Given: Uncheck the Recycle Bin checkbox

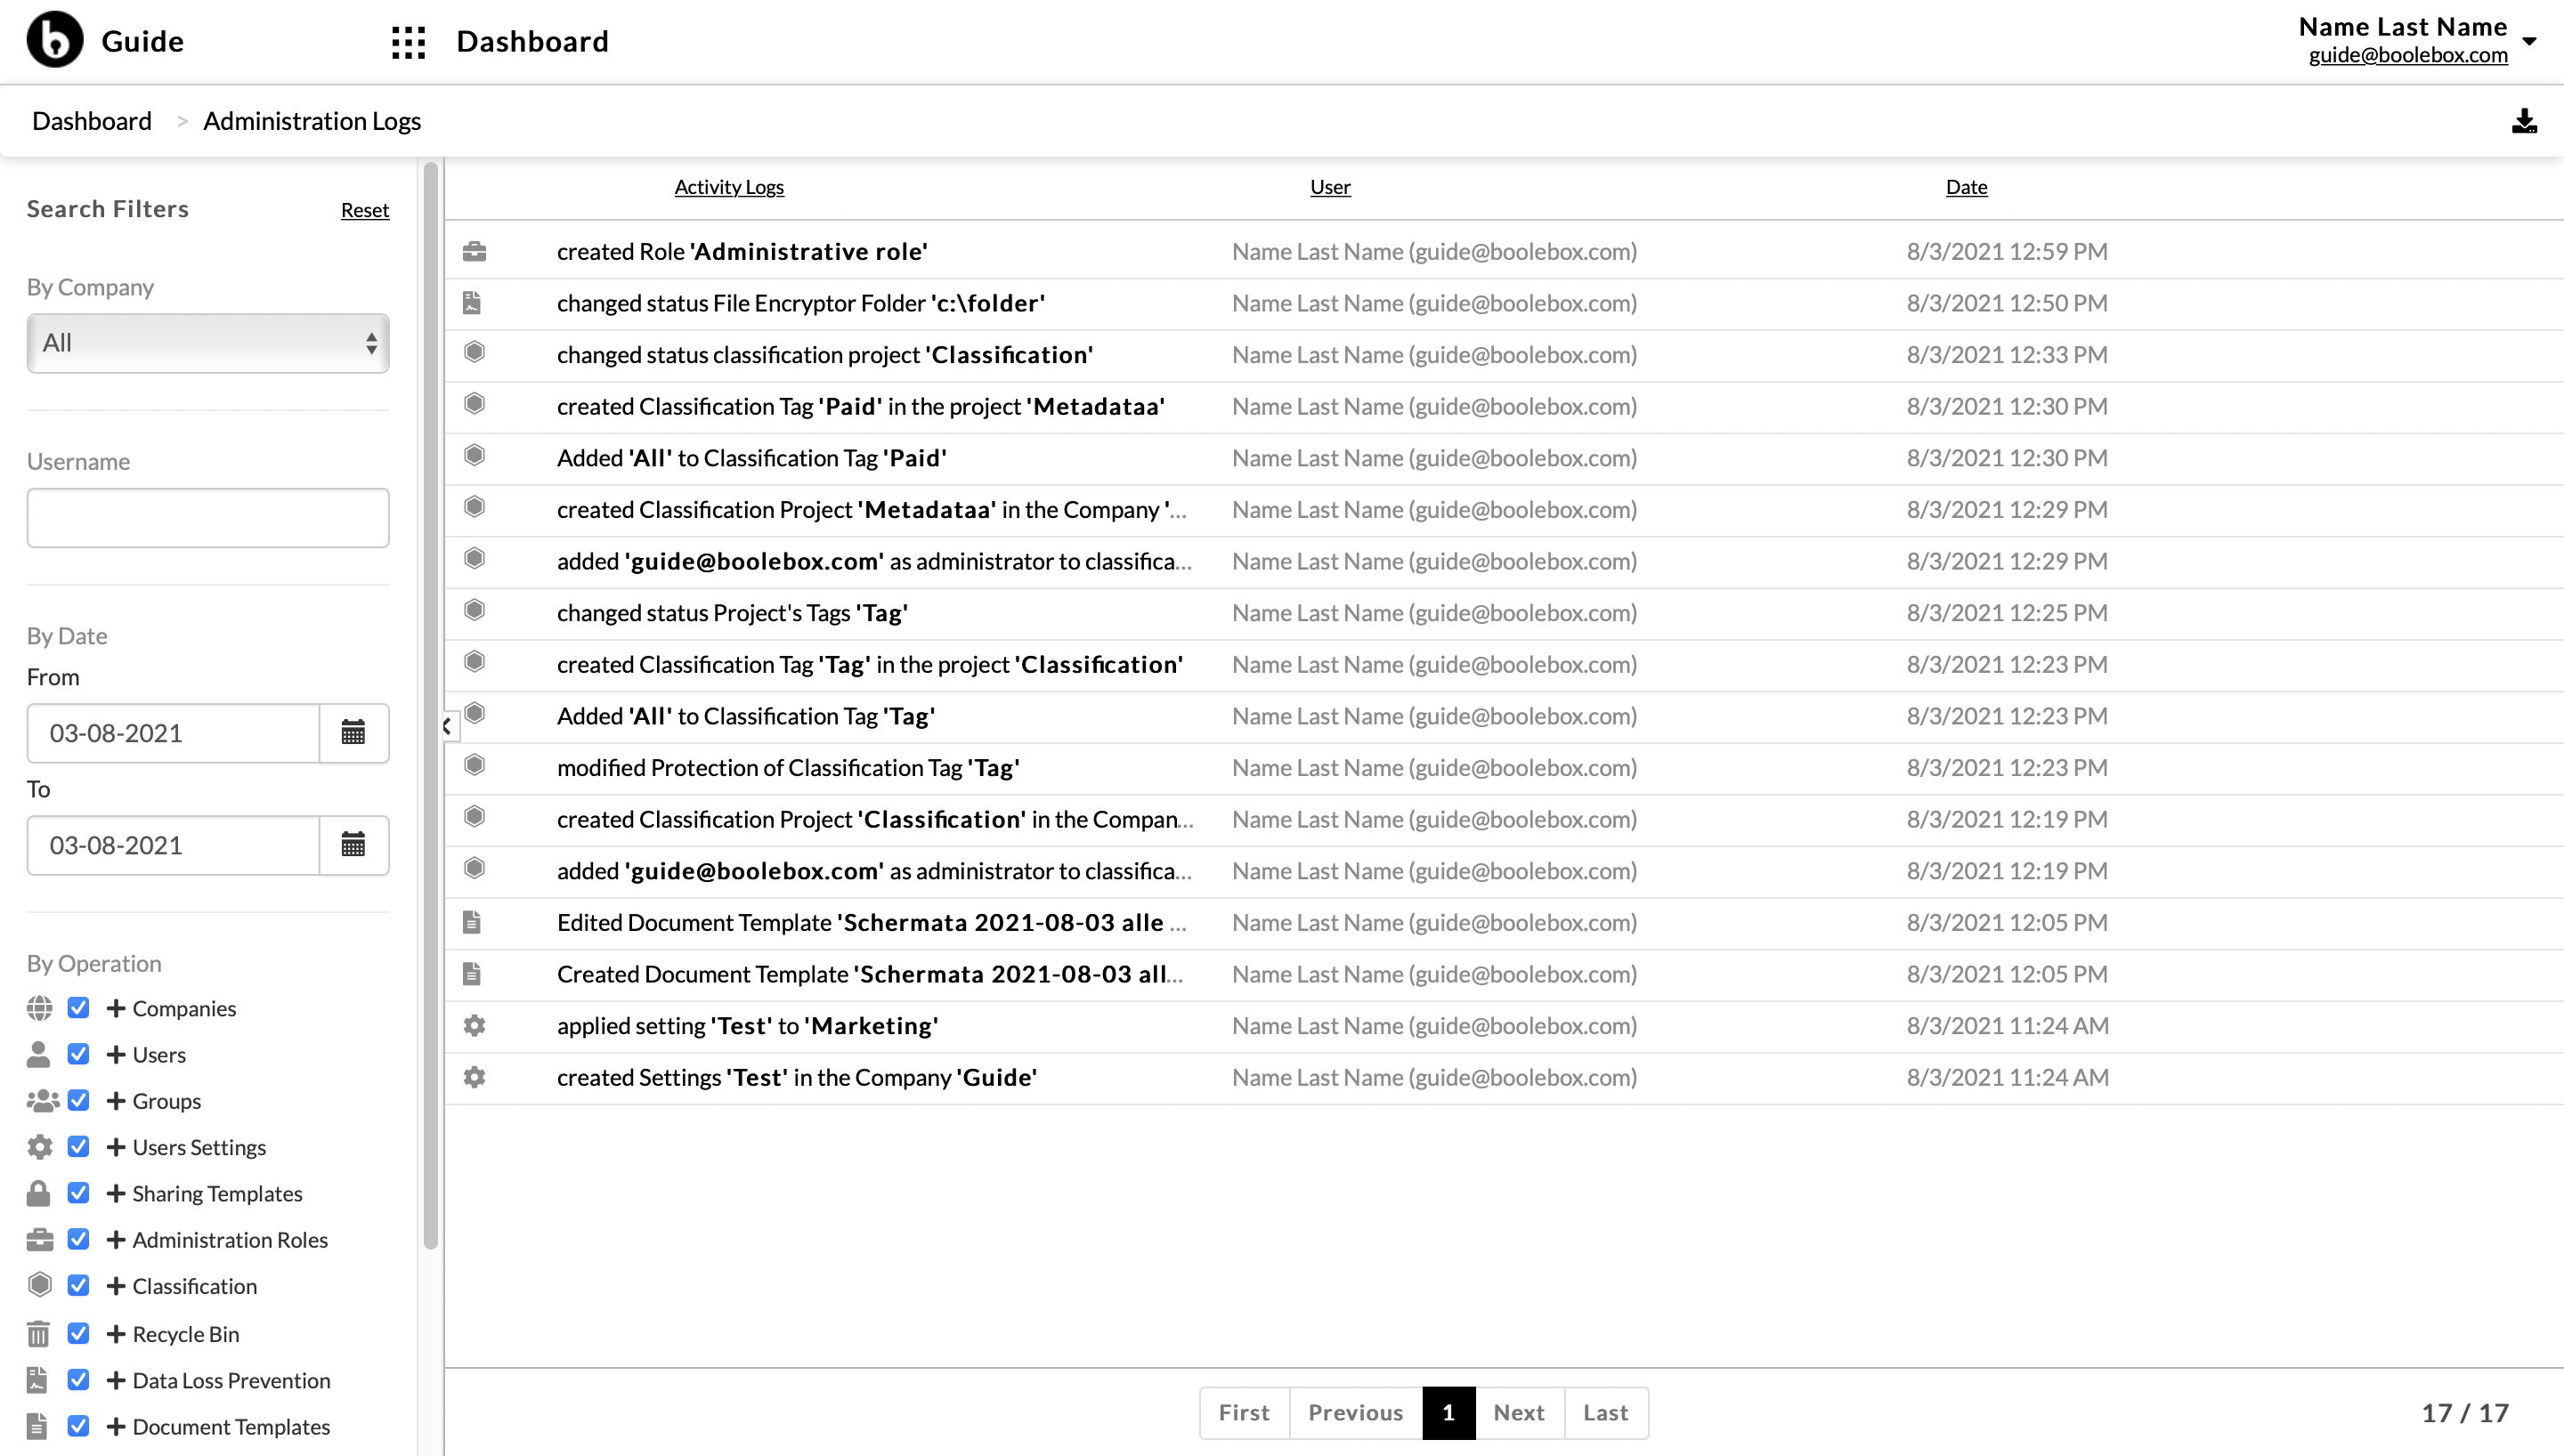Looking at the screenshot, I should click(78, 1333).
